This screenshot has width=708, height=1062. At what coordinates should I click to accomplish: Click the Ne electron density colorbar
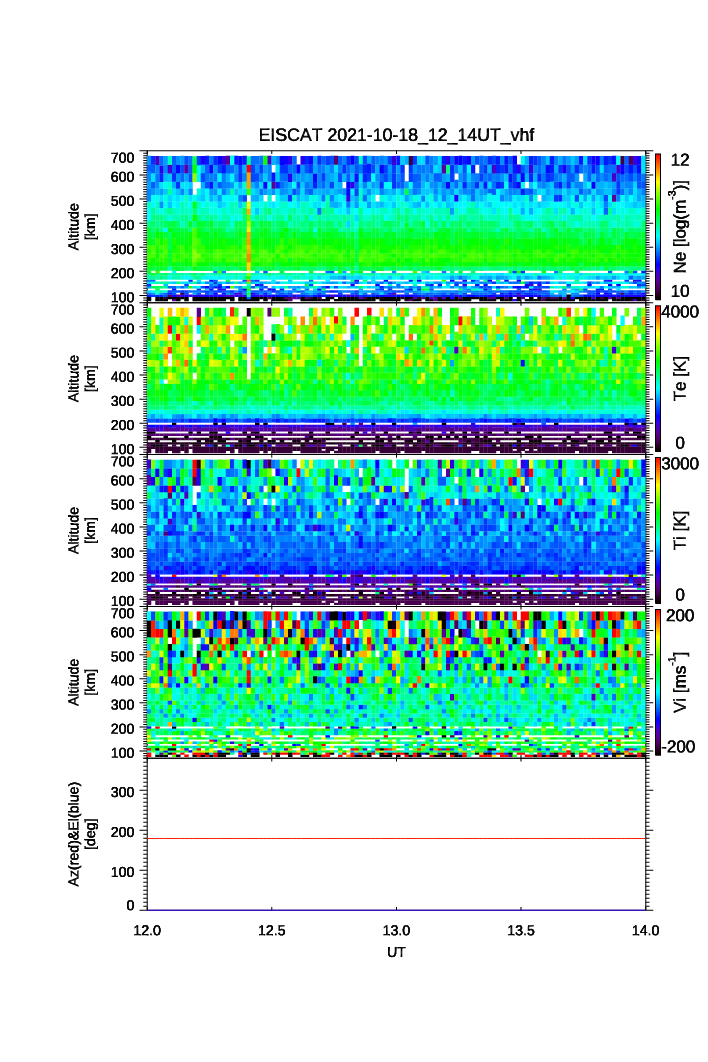click(x=656, y=226)
